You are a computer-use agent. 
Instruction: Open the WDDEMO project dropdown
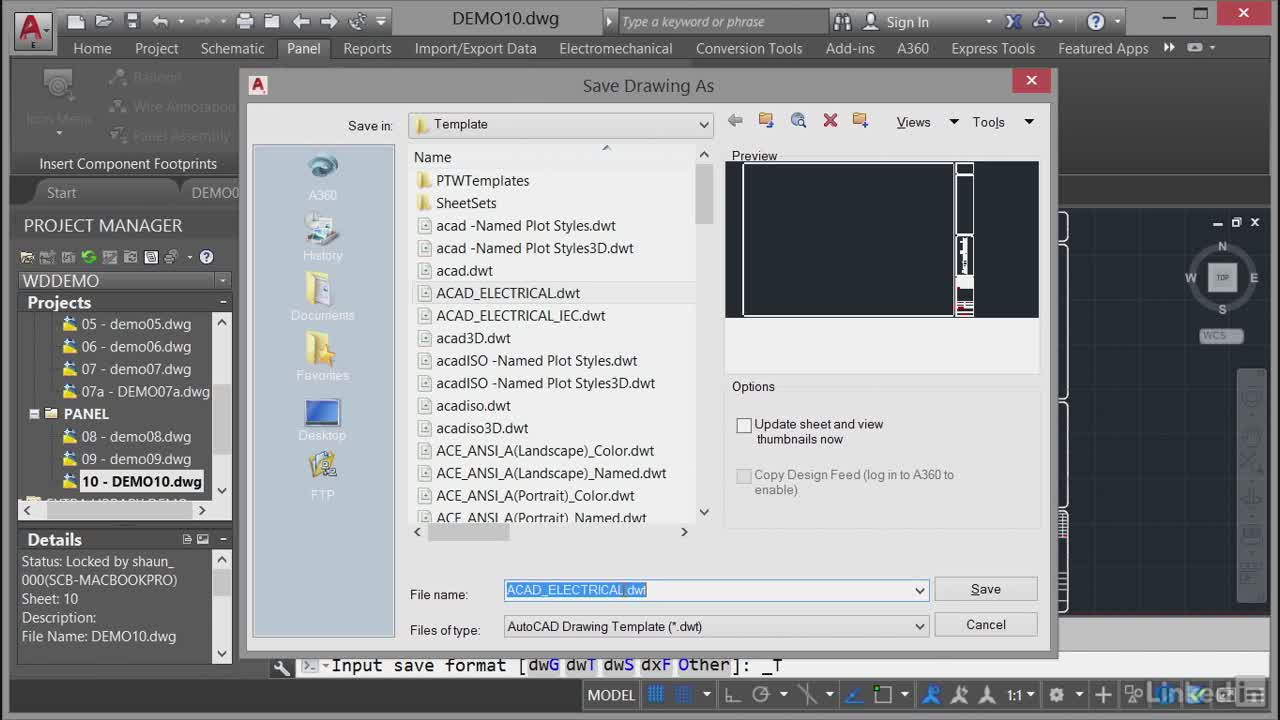coord(222,281)
